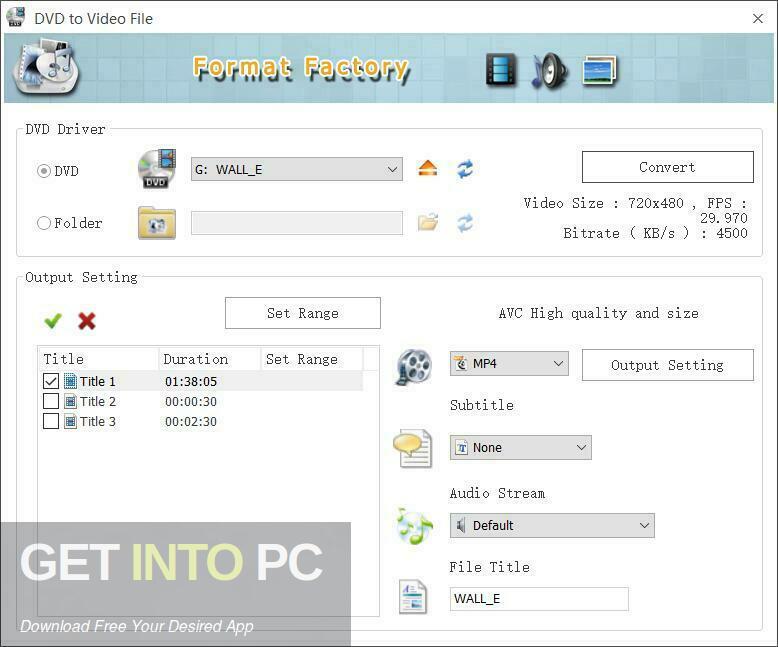The width and height of the screenshot is (778, 647).
Task: Click AVC High quality and size text
Action: pos(598,313)
